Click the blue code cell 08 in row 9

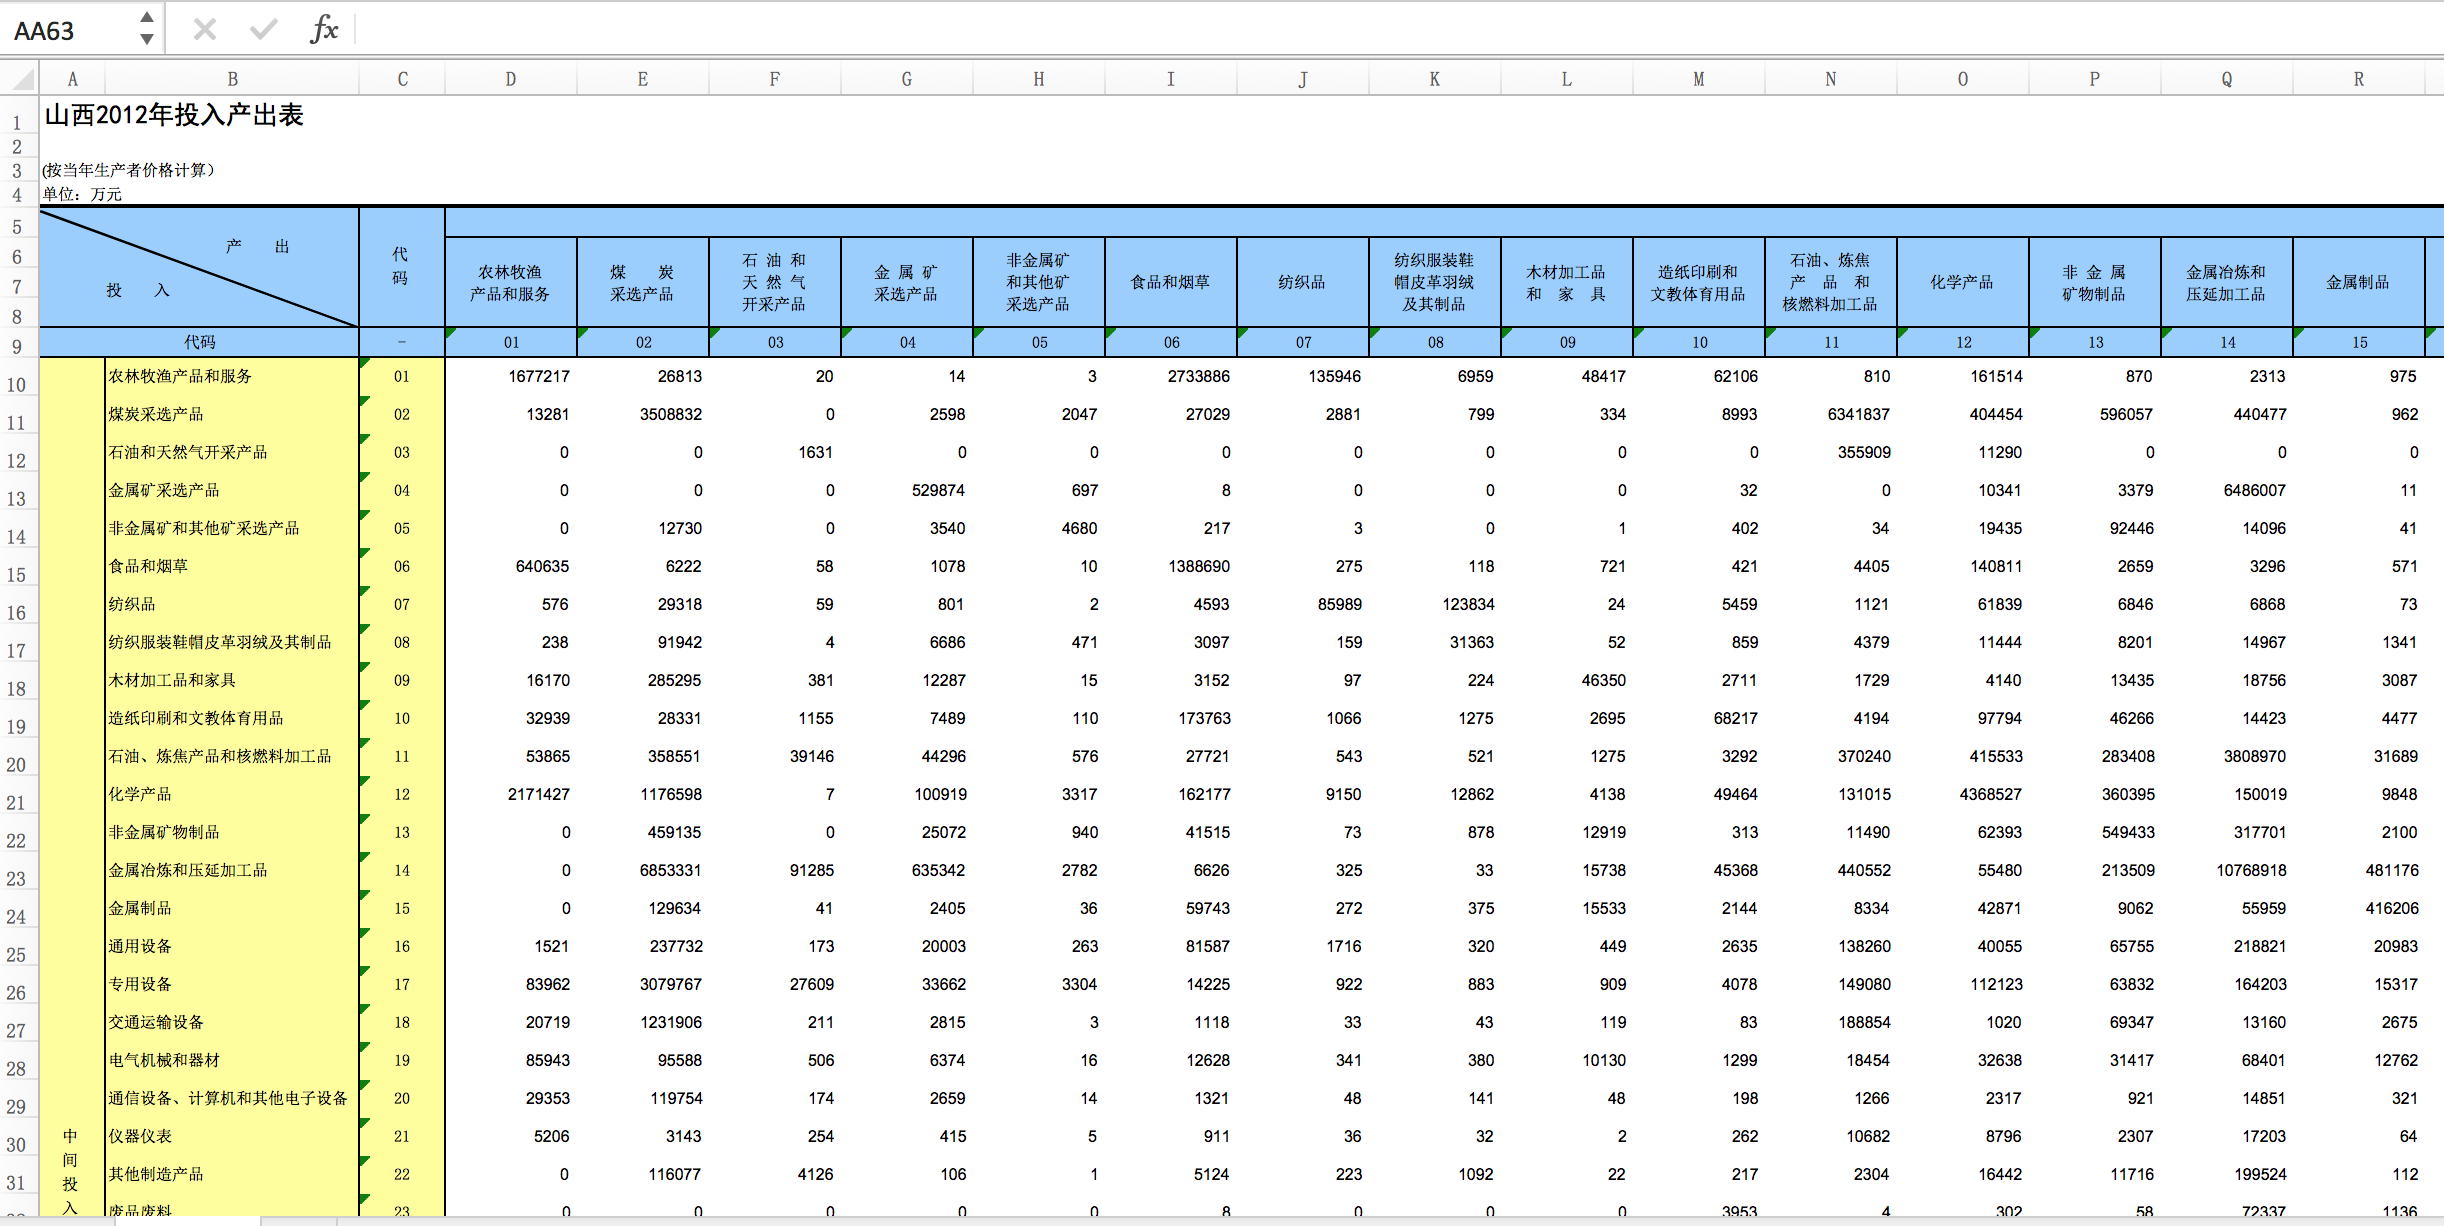[1435, 342]
